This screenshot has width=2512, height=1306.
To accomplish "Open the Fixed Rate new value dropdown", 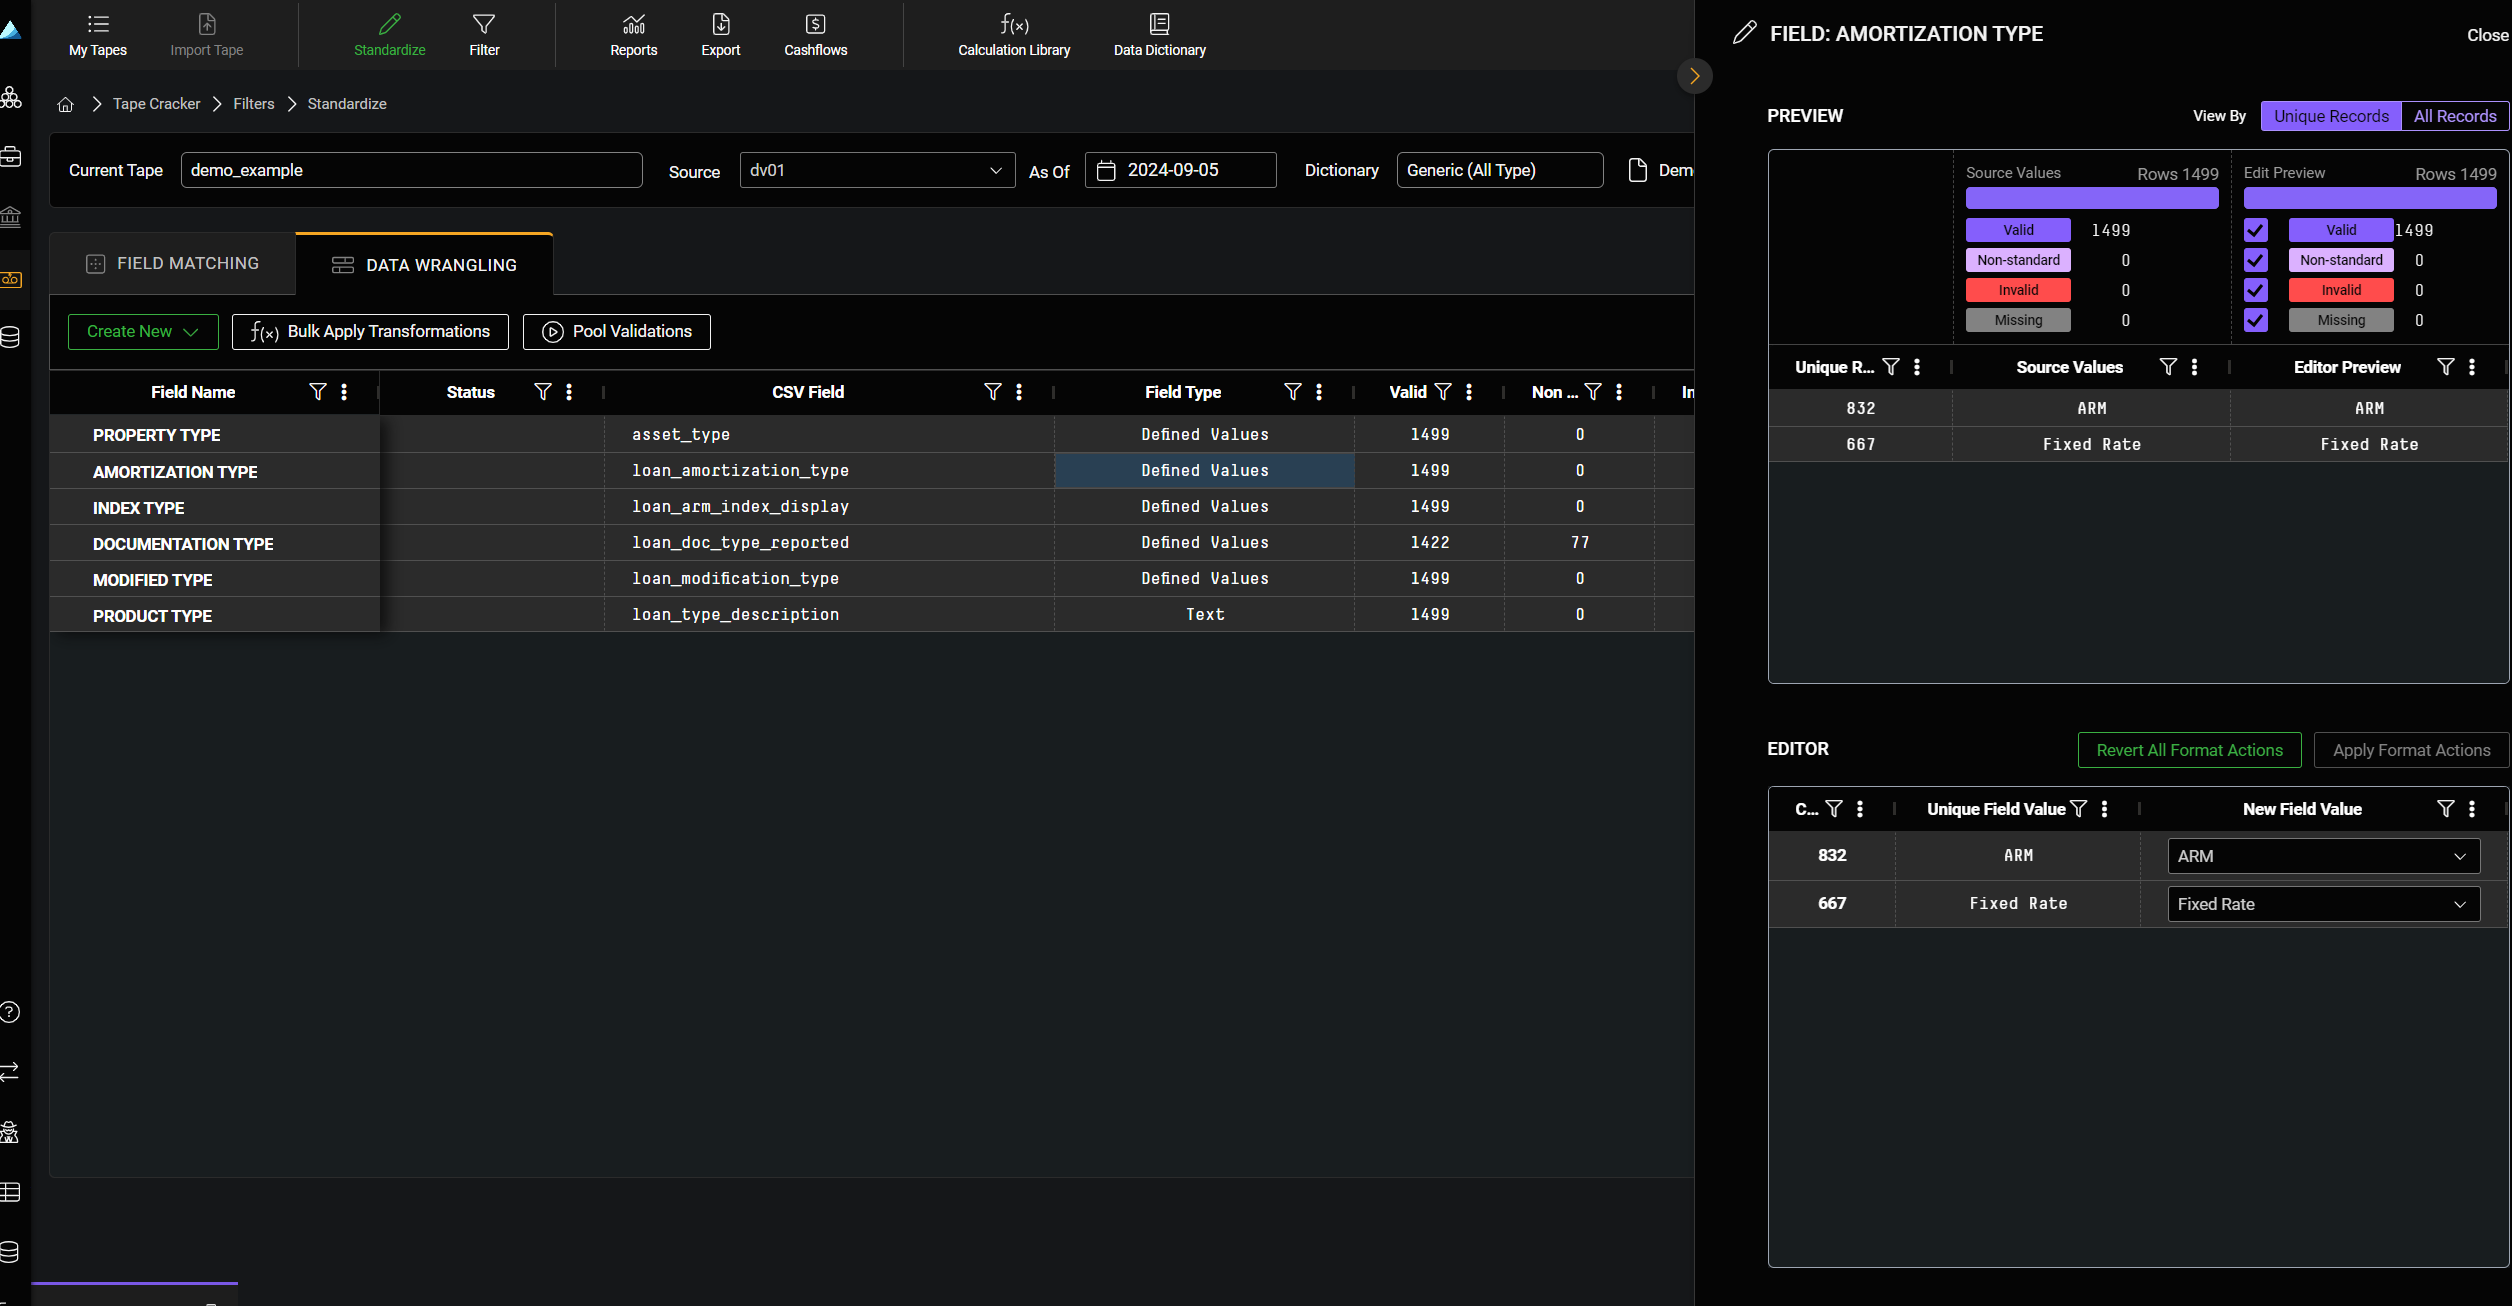I will pyautogui.click(x=2322, y=904).
